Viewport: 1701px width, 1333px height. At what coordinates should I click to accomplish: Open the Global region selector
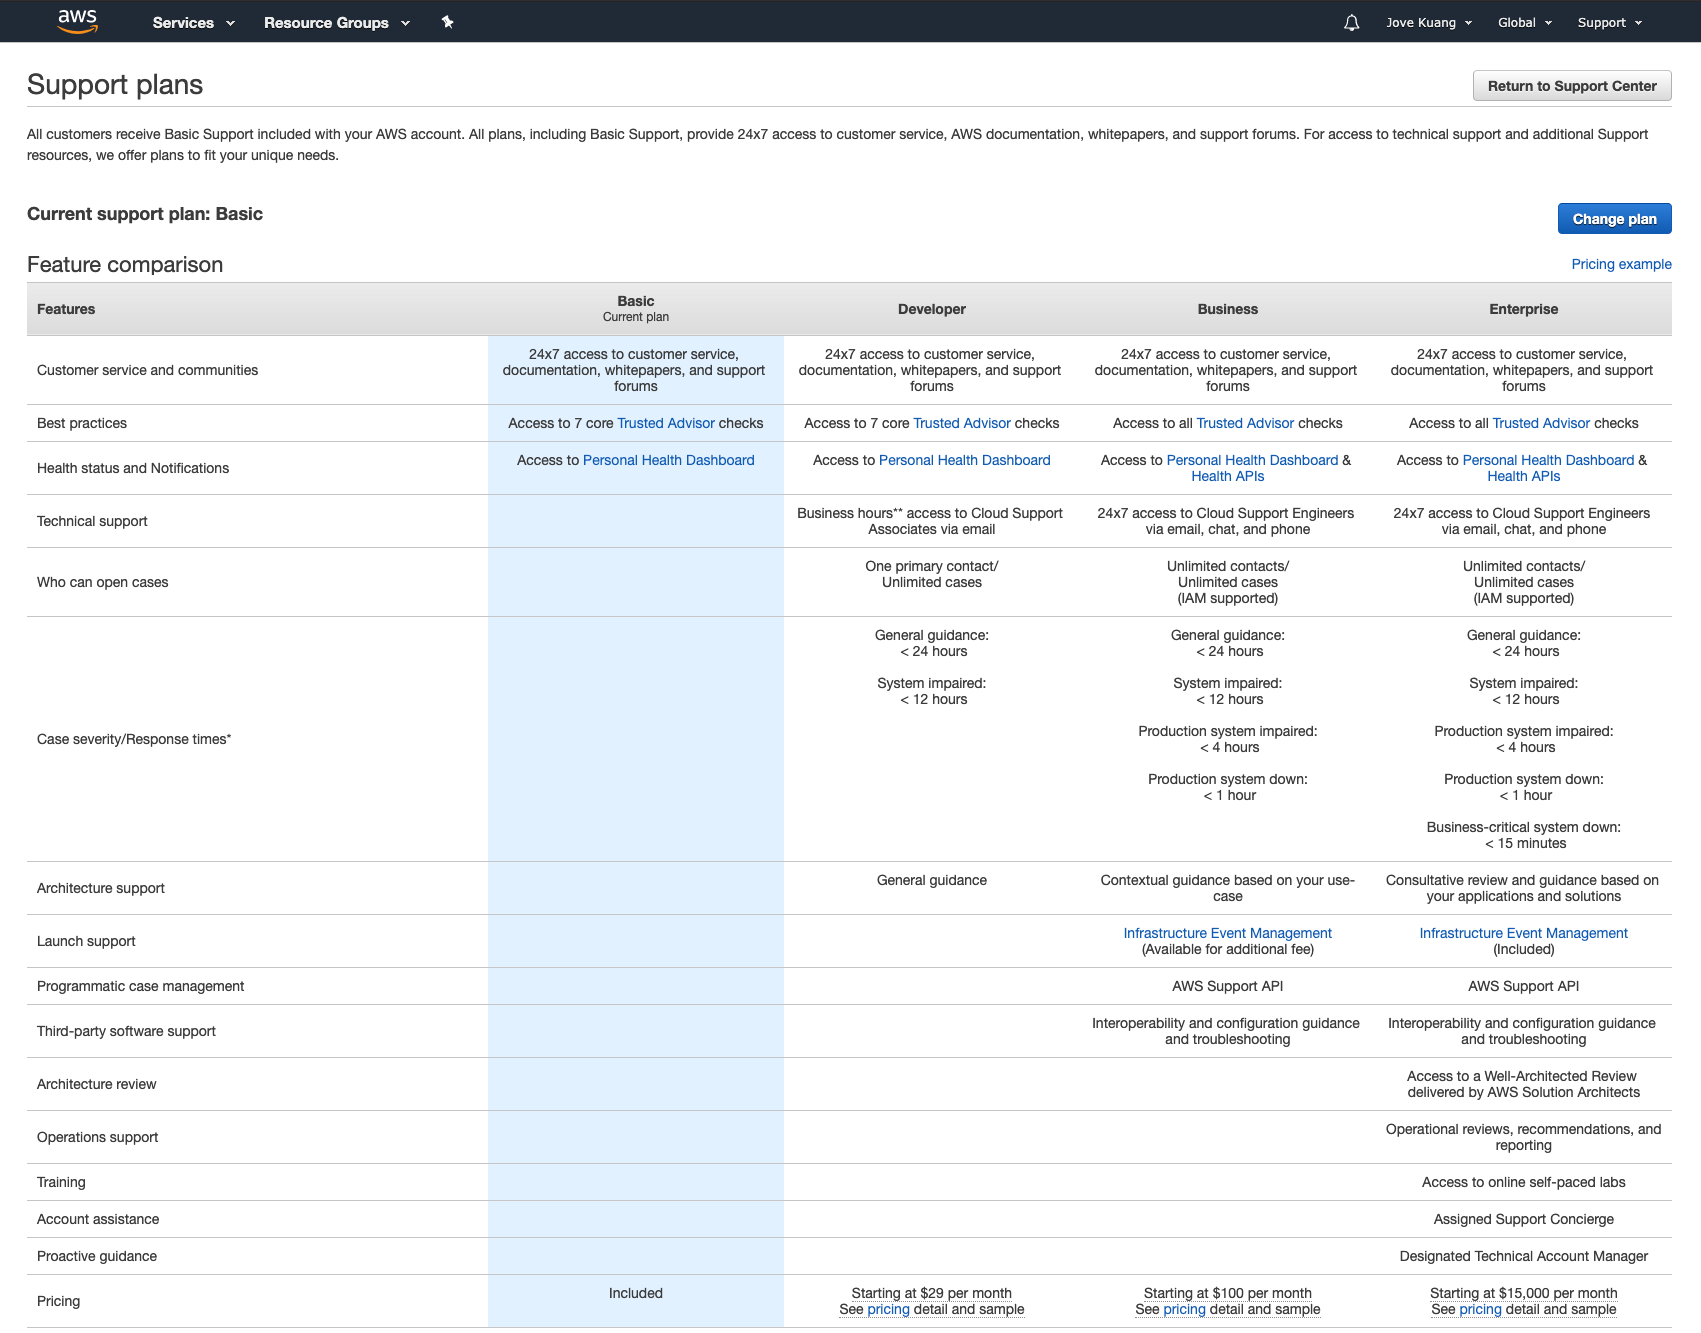point(1525,22)
